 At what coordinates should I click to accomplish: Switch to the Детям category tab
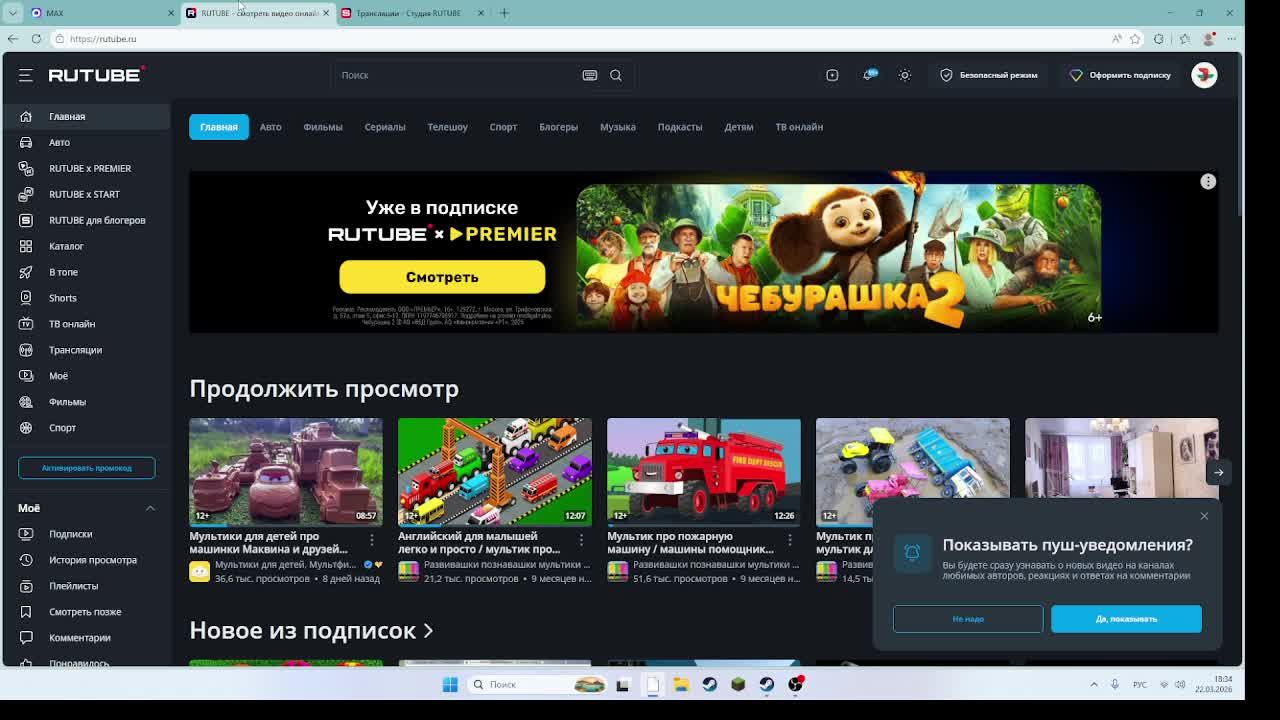pyautogui.click(x=739, y=127)
